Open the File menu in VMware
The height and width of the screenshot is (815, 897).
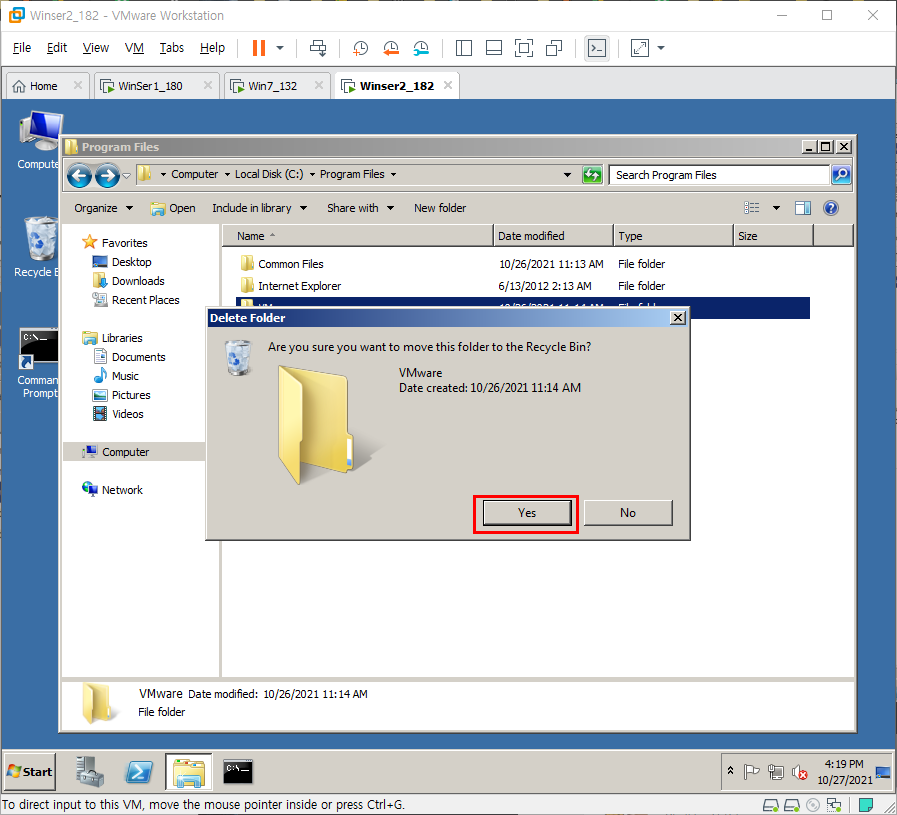[22, 48]
